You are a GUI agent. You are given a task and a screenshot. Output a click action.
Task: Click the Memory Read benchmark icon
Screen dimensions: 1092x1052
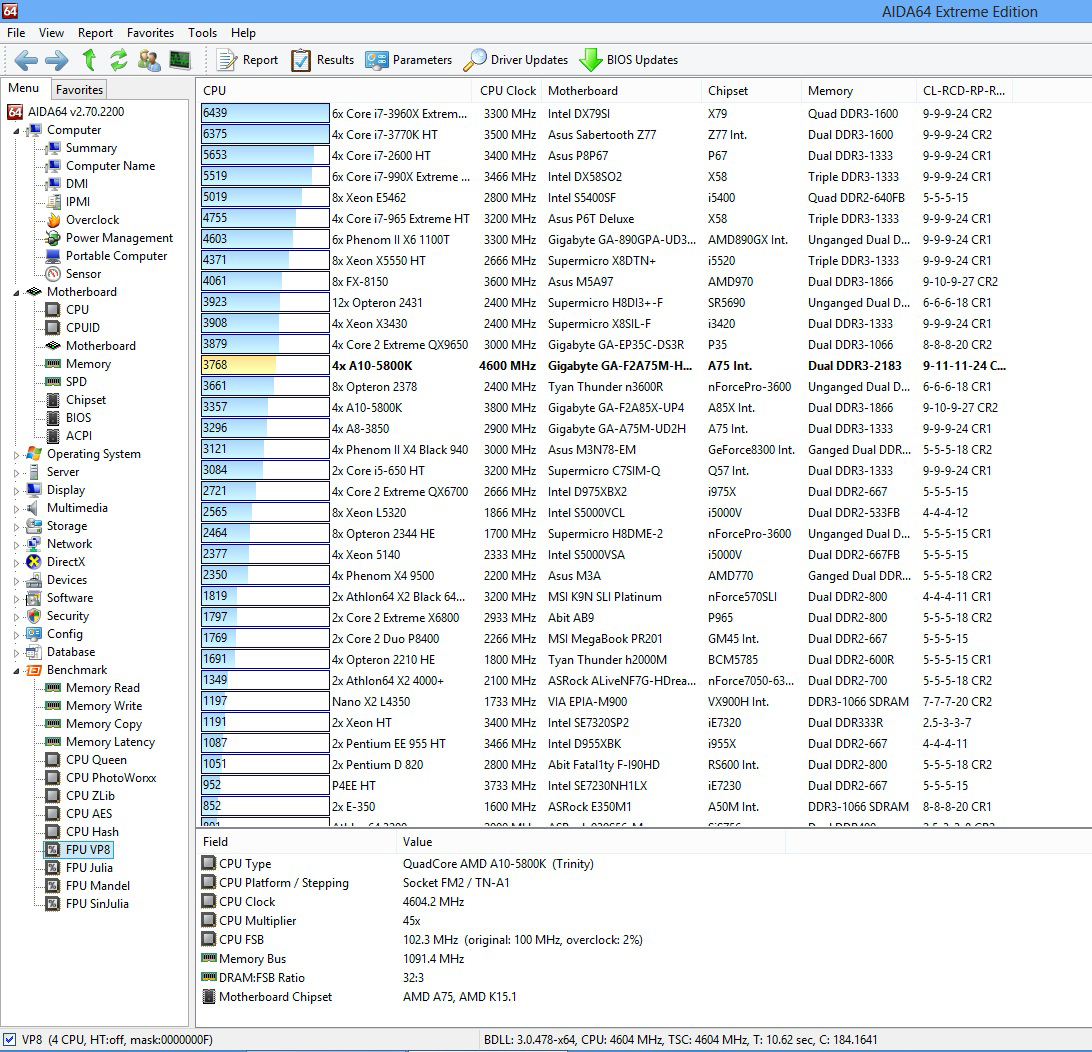click(53, 688)
